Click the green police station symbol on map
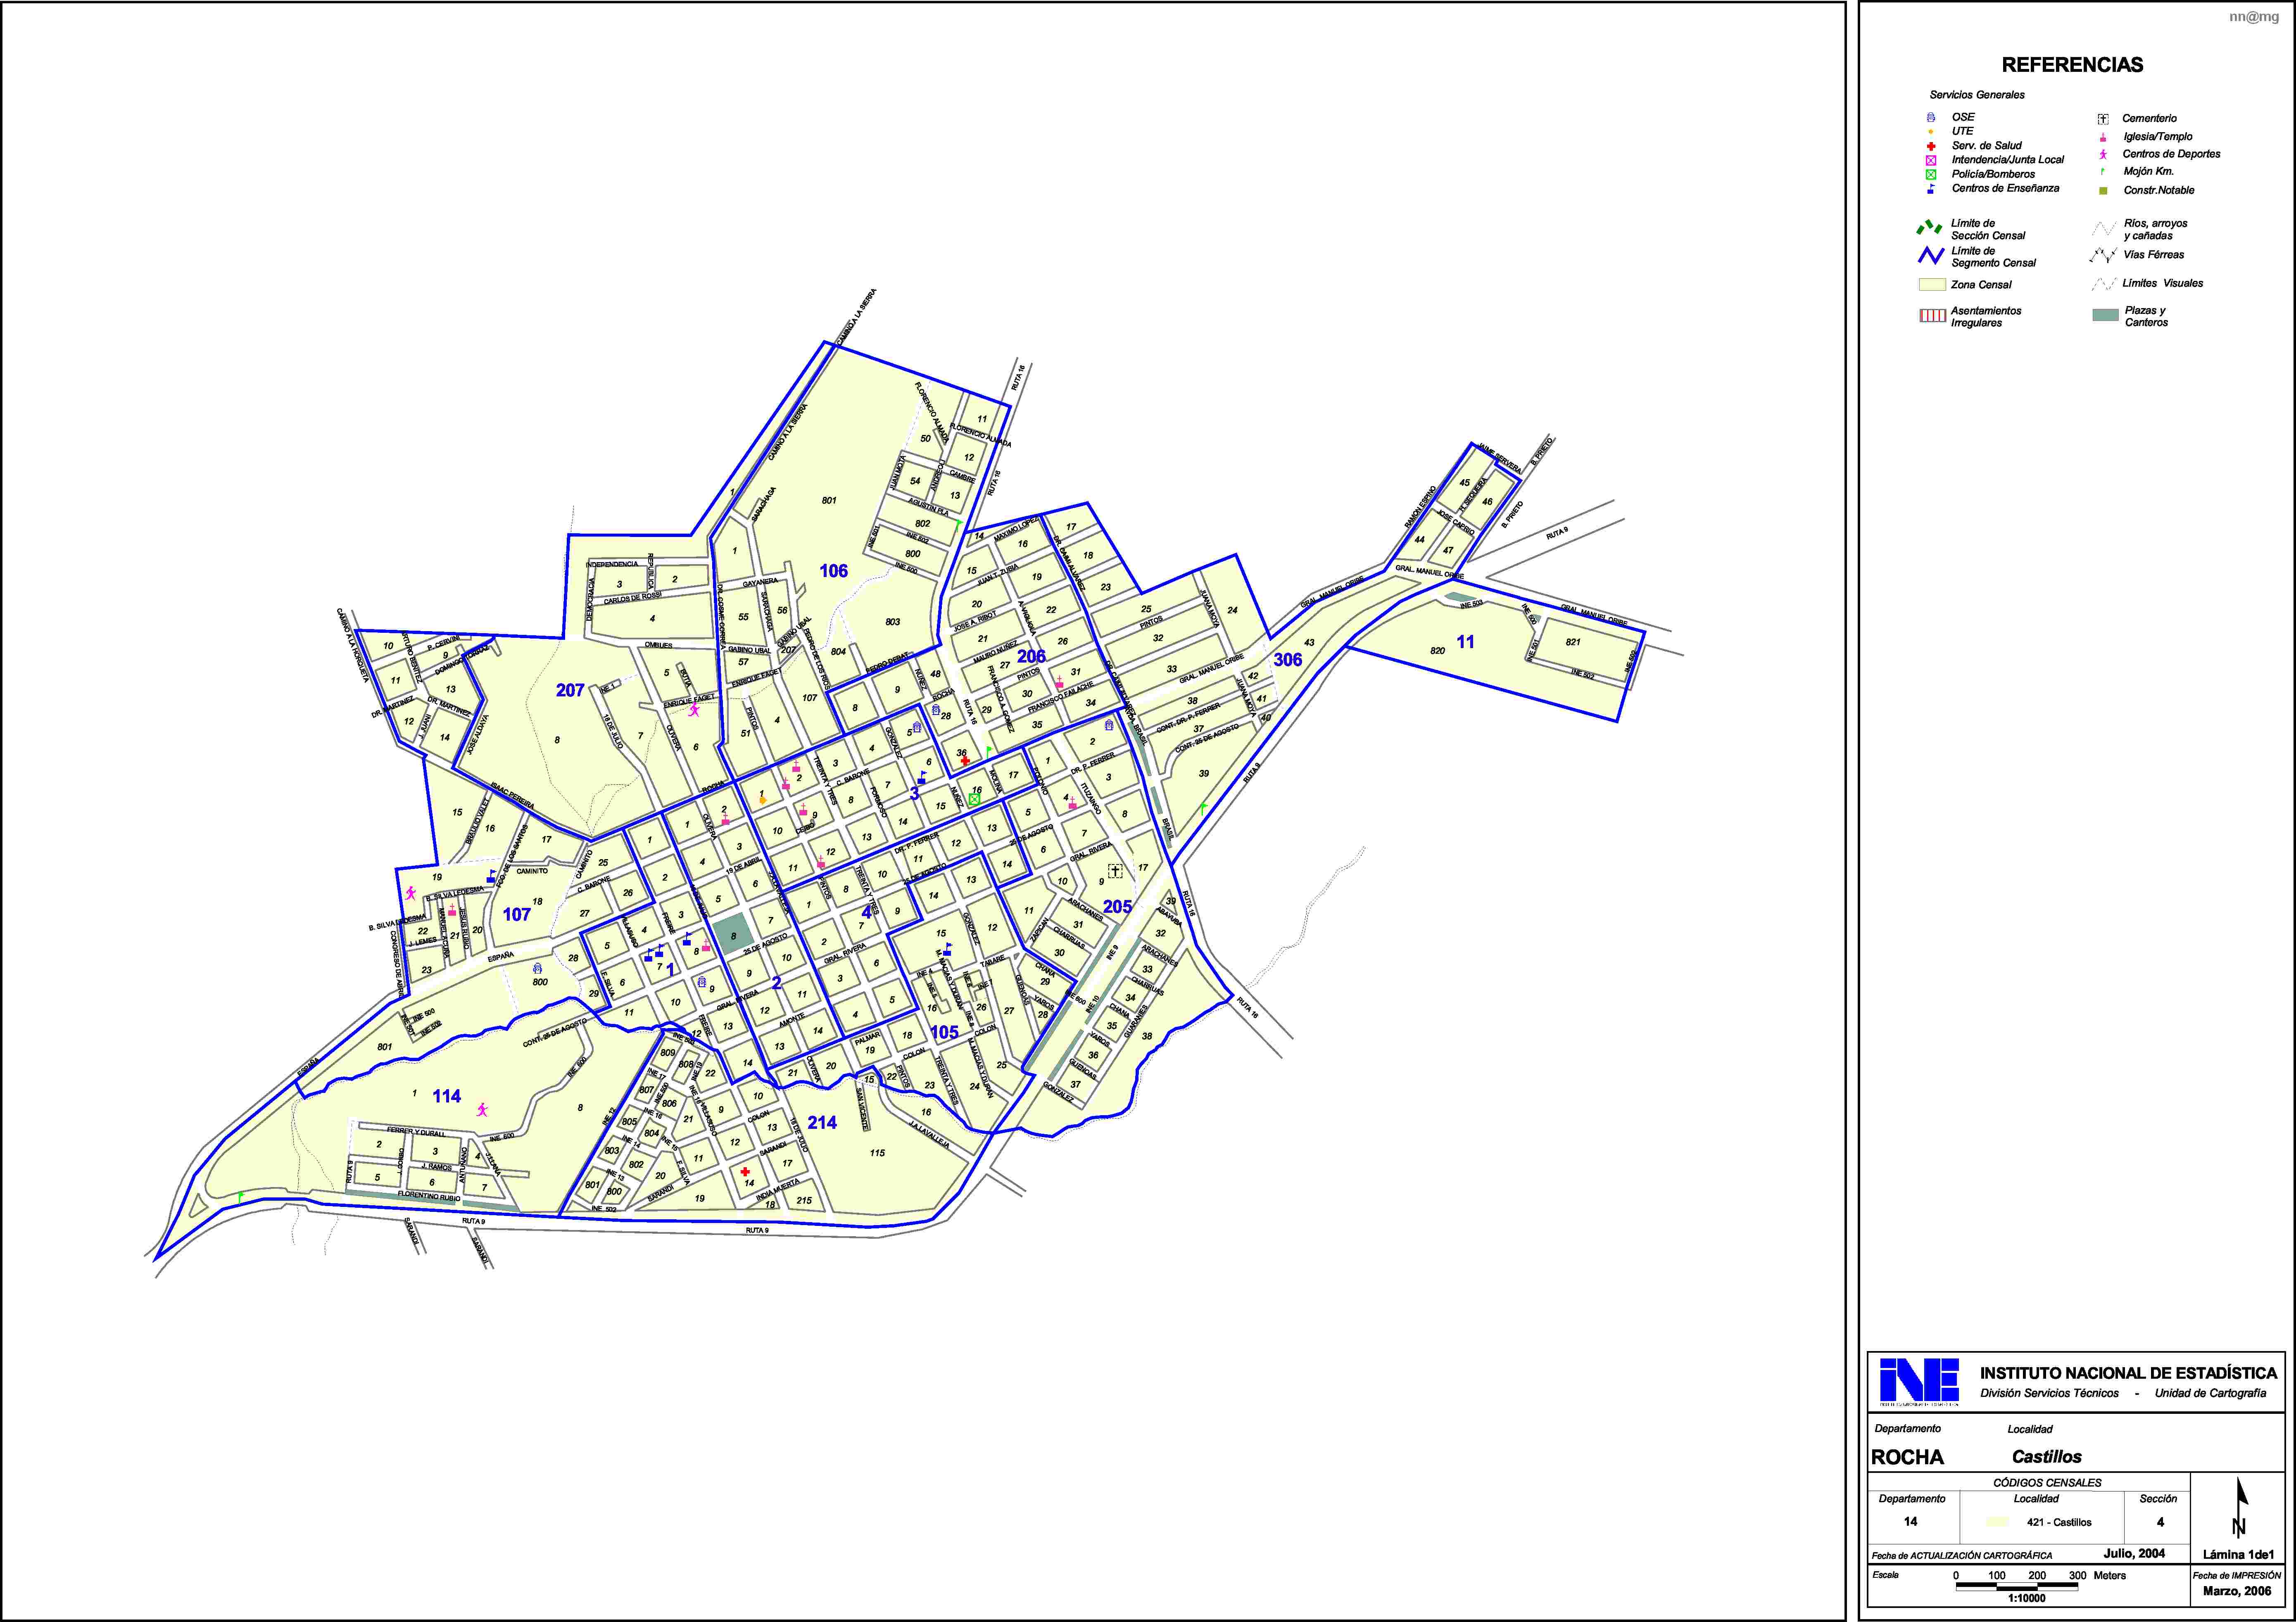This screenshot has width=2296, height=1622. (974, 799)
